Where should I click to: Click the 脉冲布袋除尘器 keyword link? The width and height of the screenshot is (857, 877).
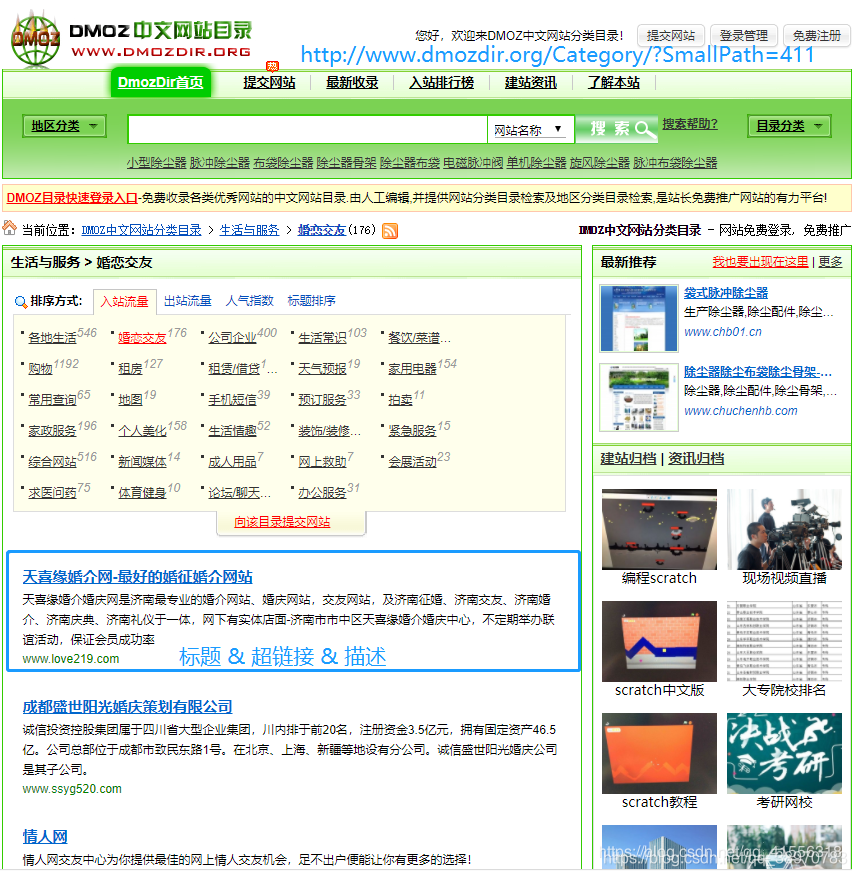pyautogui.click(x=675, y=163)
